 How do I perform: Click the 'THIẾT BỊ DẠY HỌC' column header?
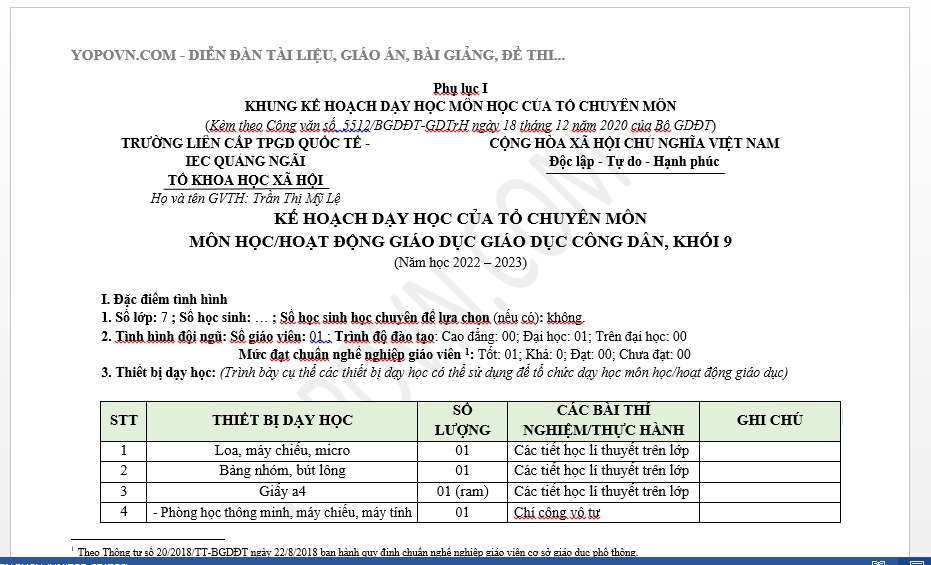click(282, 420)
